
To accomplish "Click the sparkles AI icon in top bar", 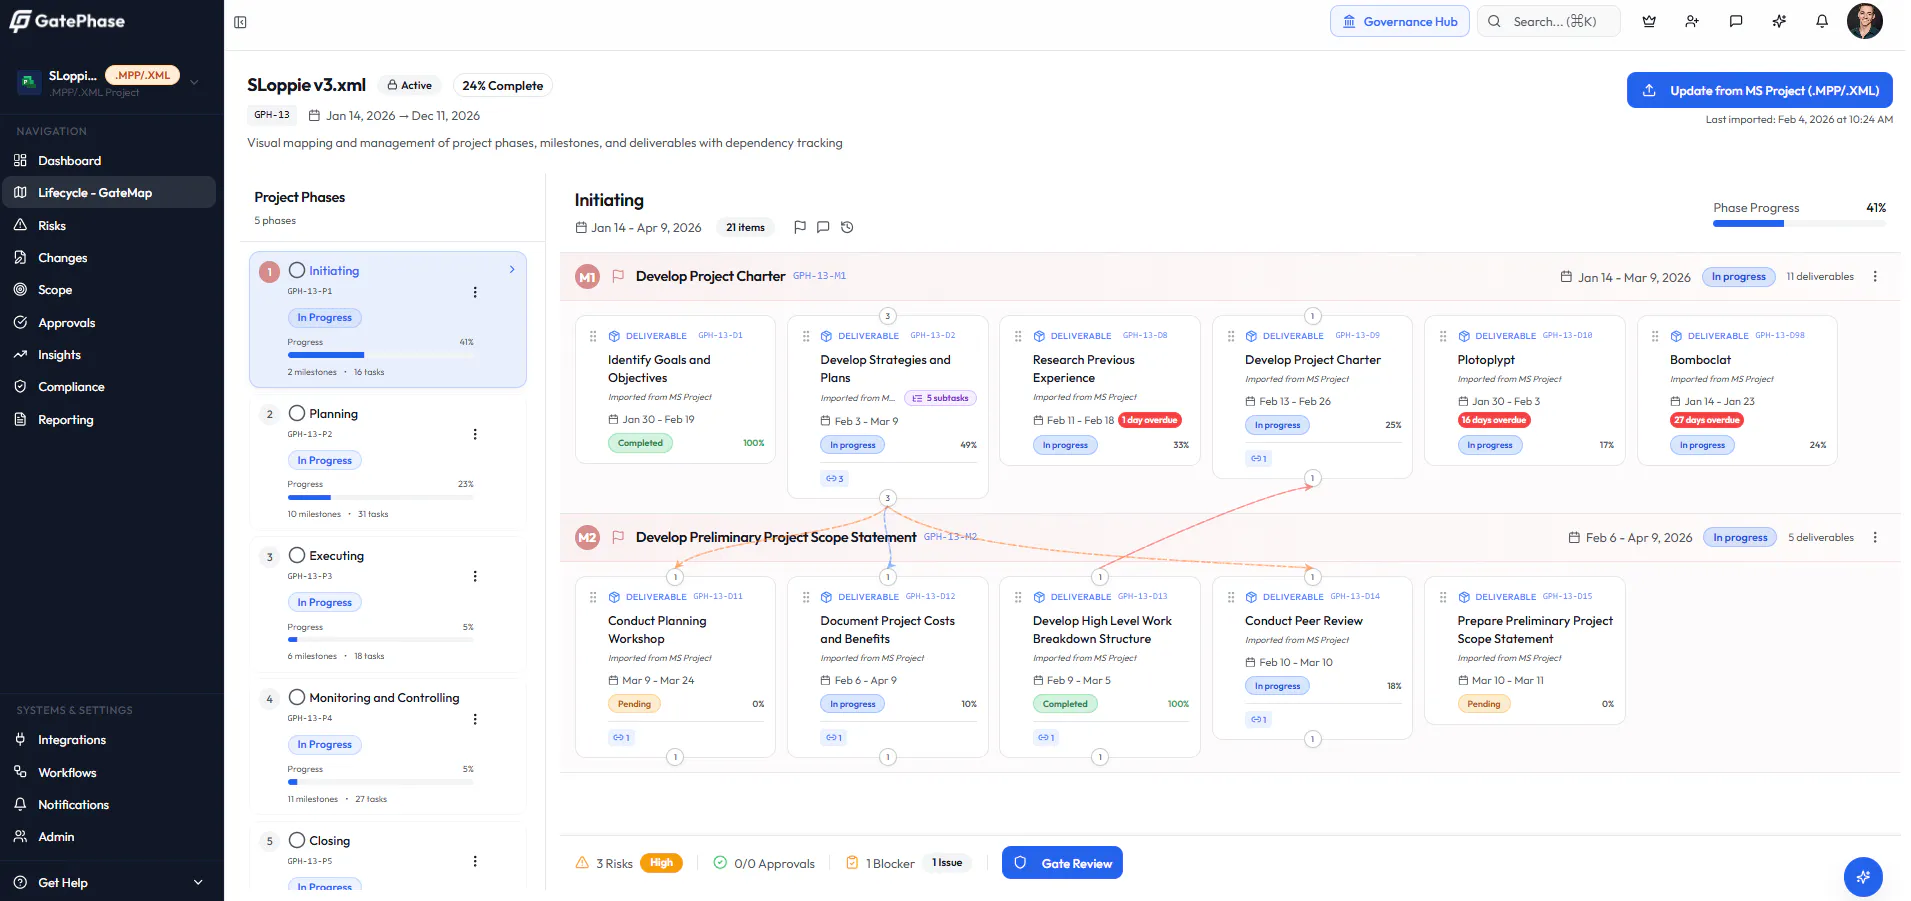I will [x=1779, y=21].
